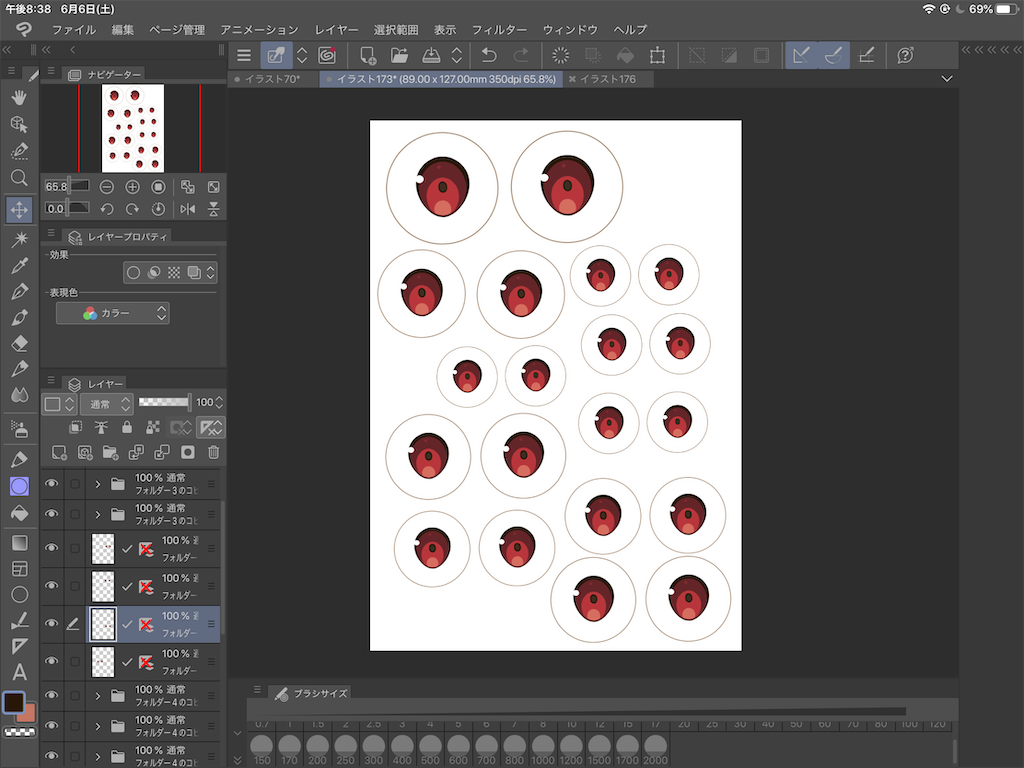Screen dimensions: 1024x768
Task: Select the Gradient tool
Action: [20, 543]
